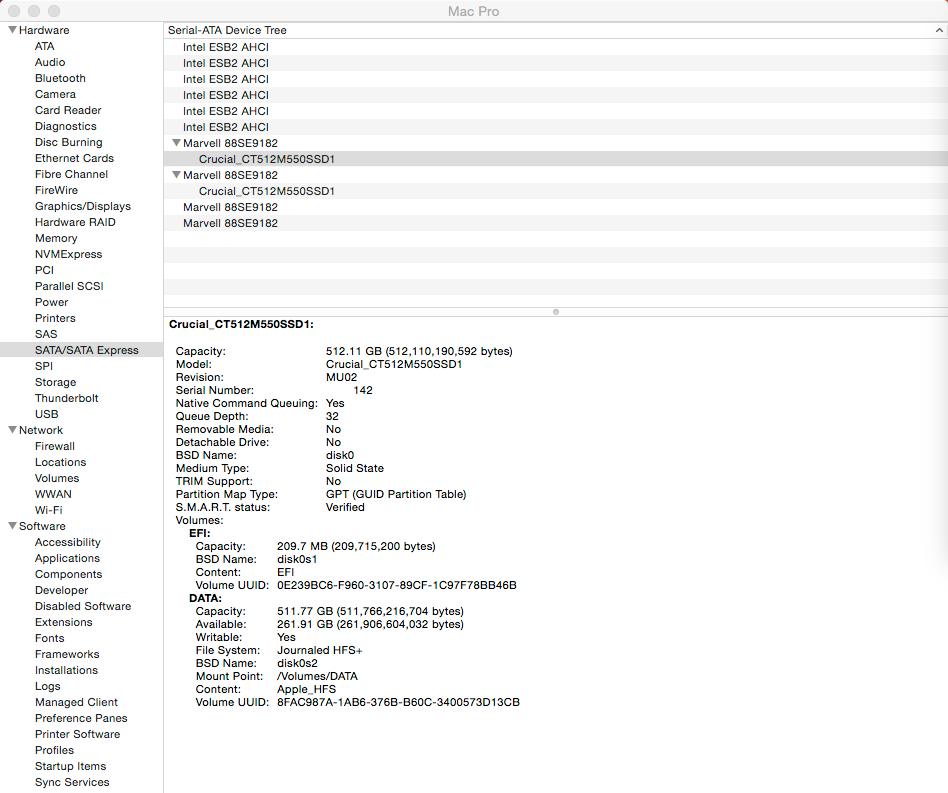Image resolution: width=948 pixels, height=793 pixels.
Task: Select Fibre Channel in the sidebar
Action: click(x=71, y=174)
